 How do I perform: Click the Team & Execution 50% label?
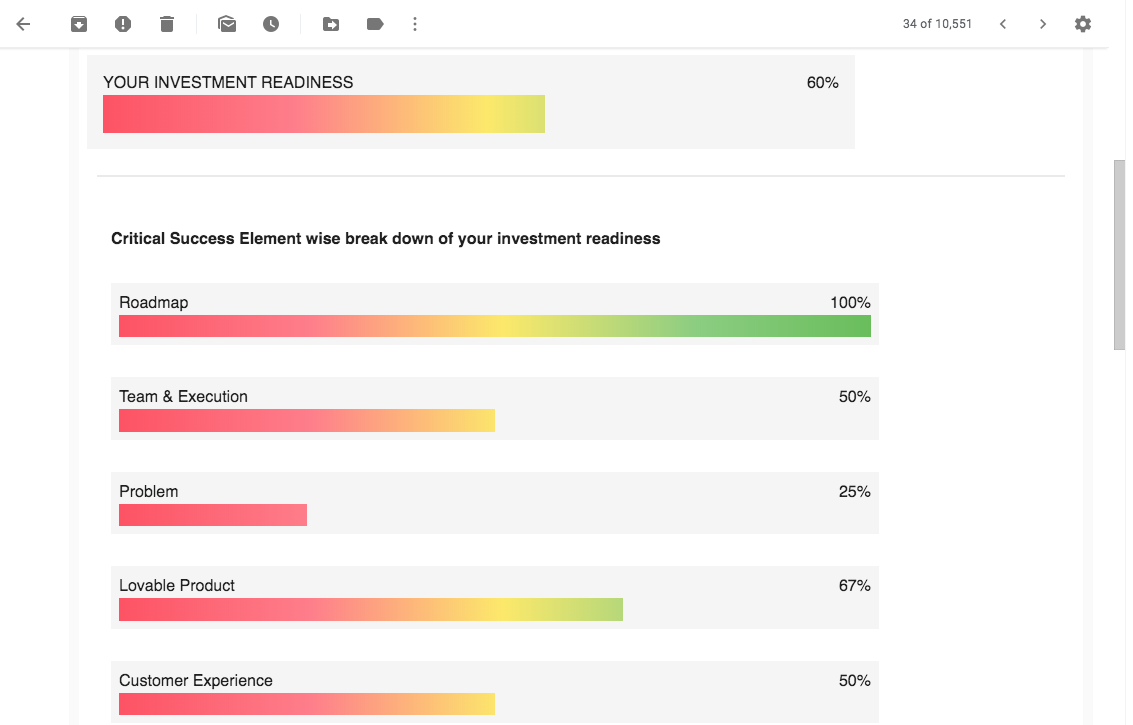coord(183,396)
